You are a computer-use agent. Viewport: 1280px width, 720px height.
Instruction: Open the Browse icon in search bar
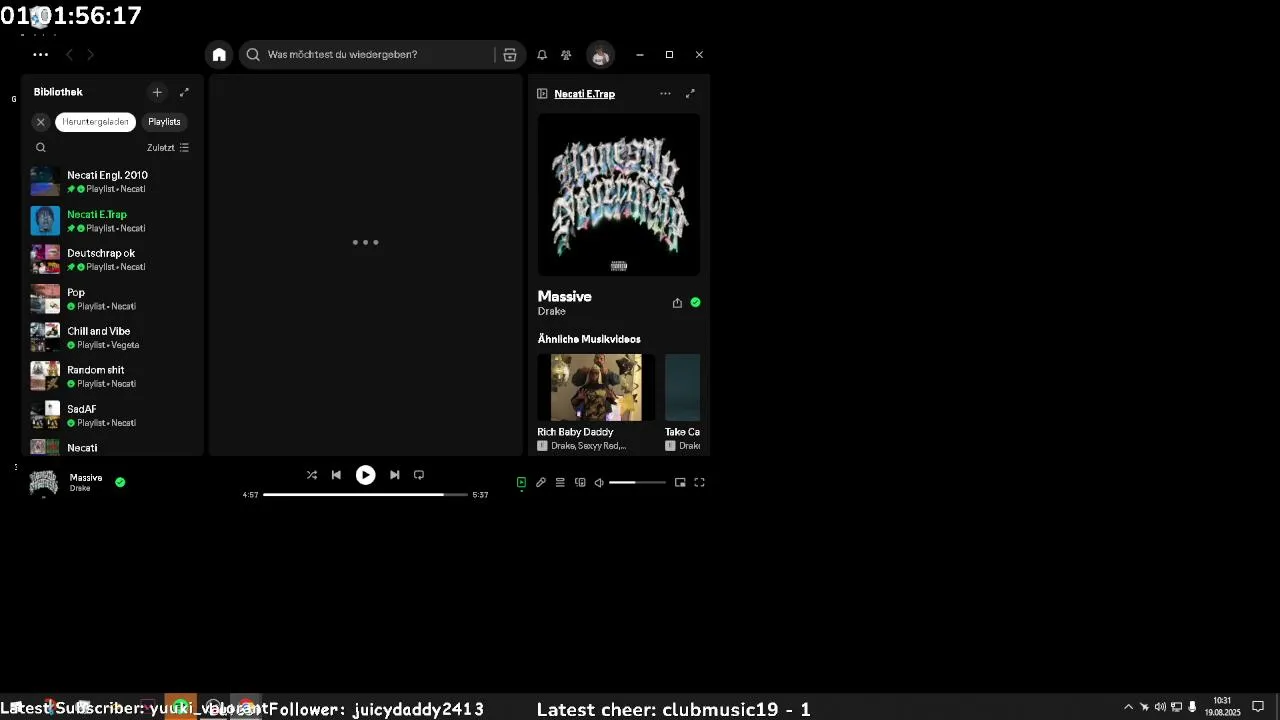coord(510,55)
